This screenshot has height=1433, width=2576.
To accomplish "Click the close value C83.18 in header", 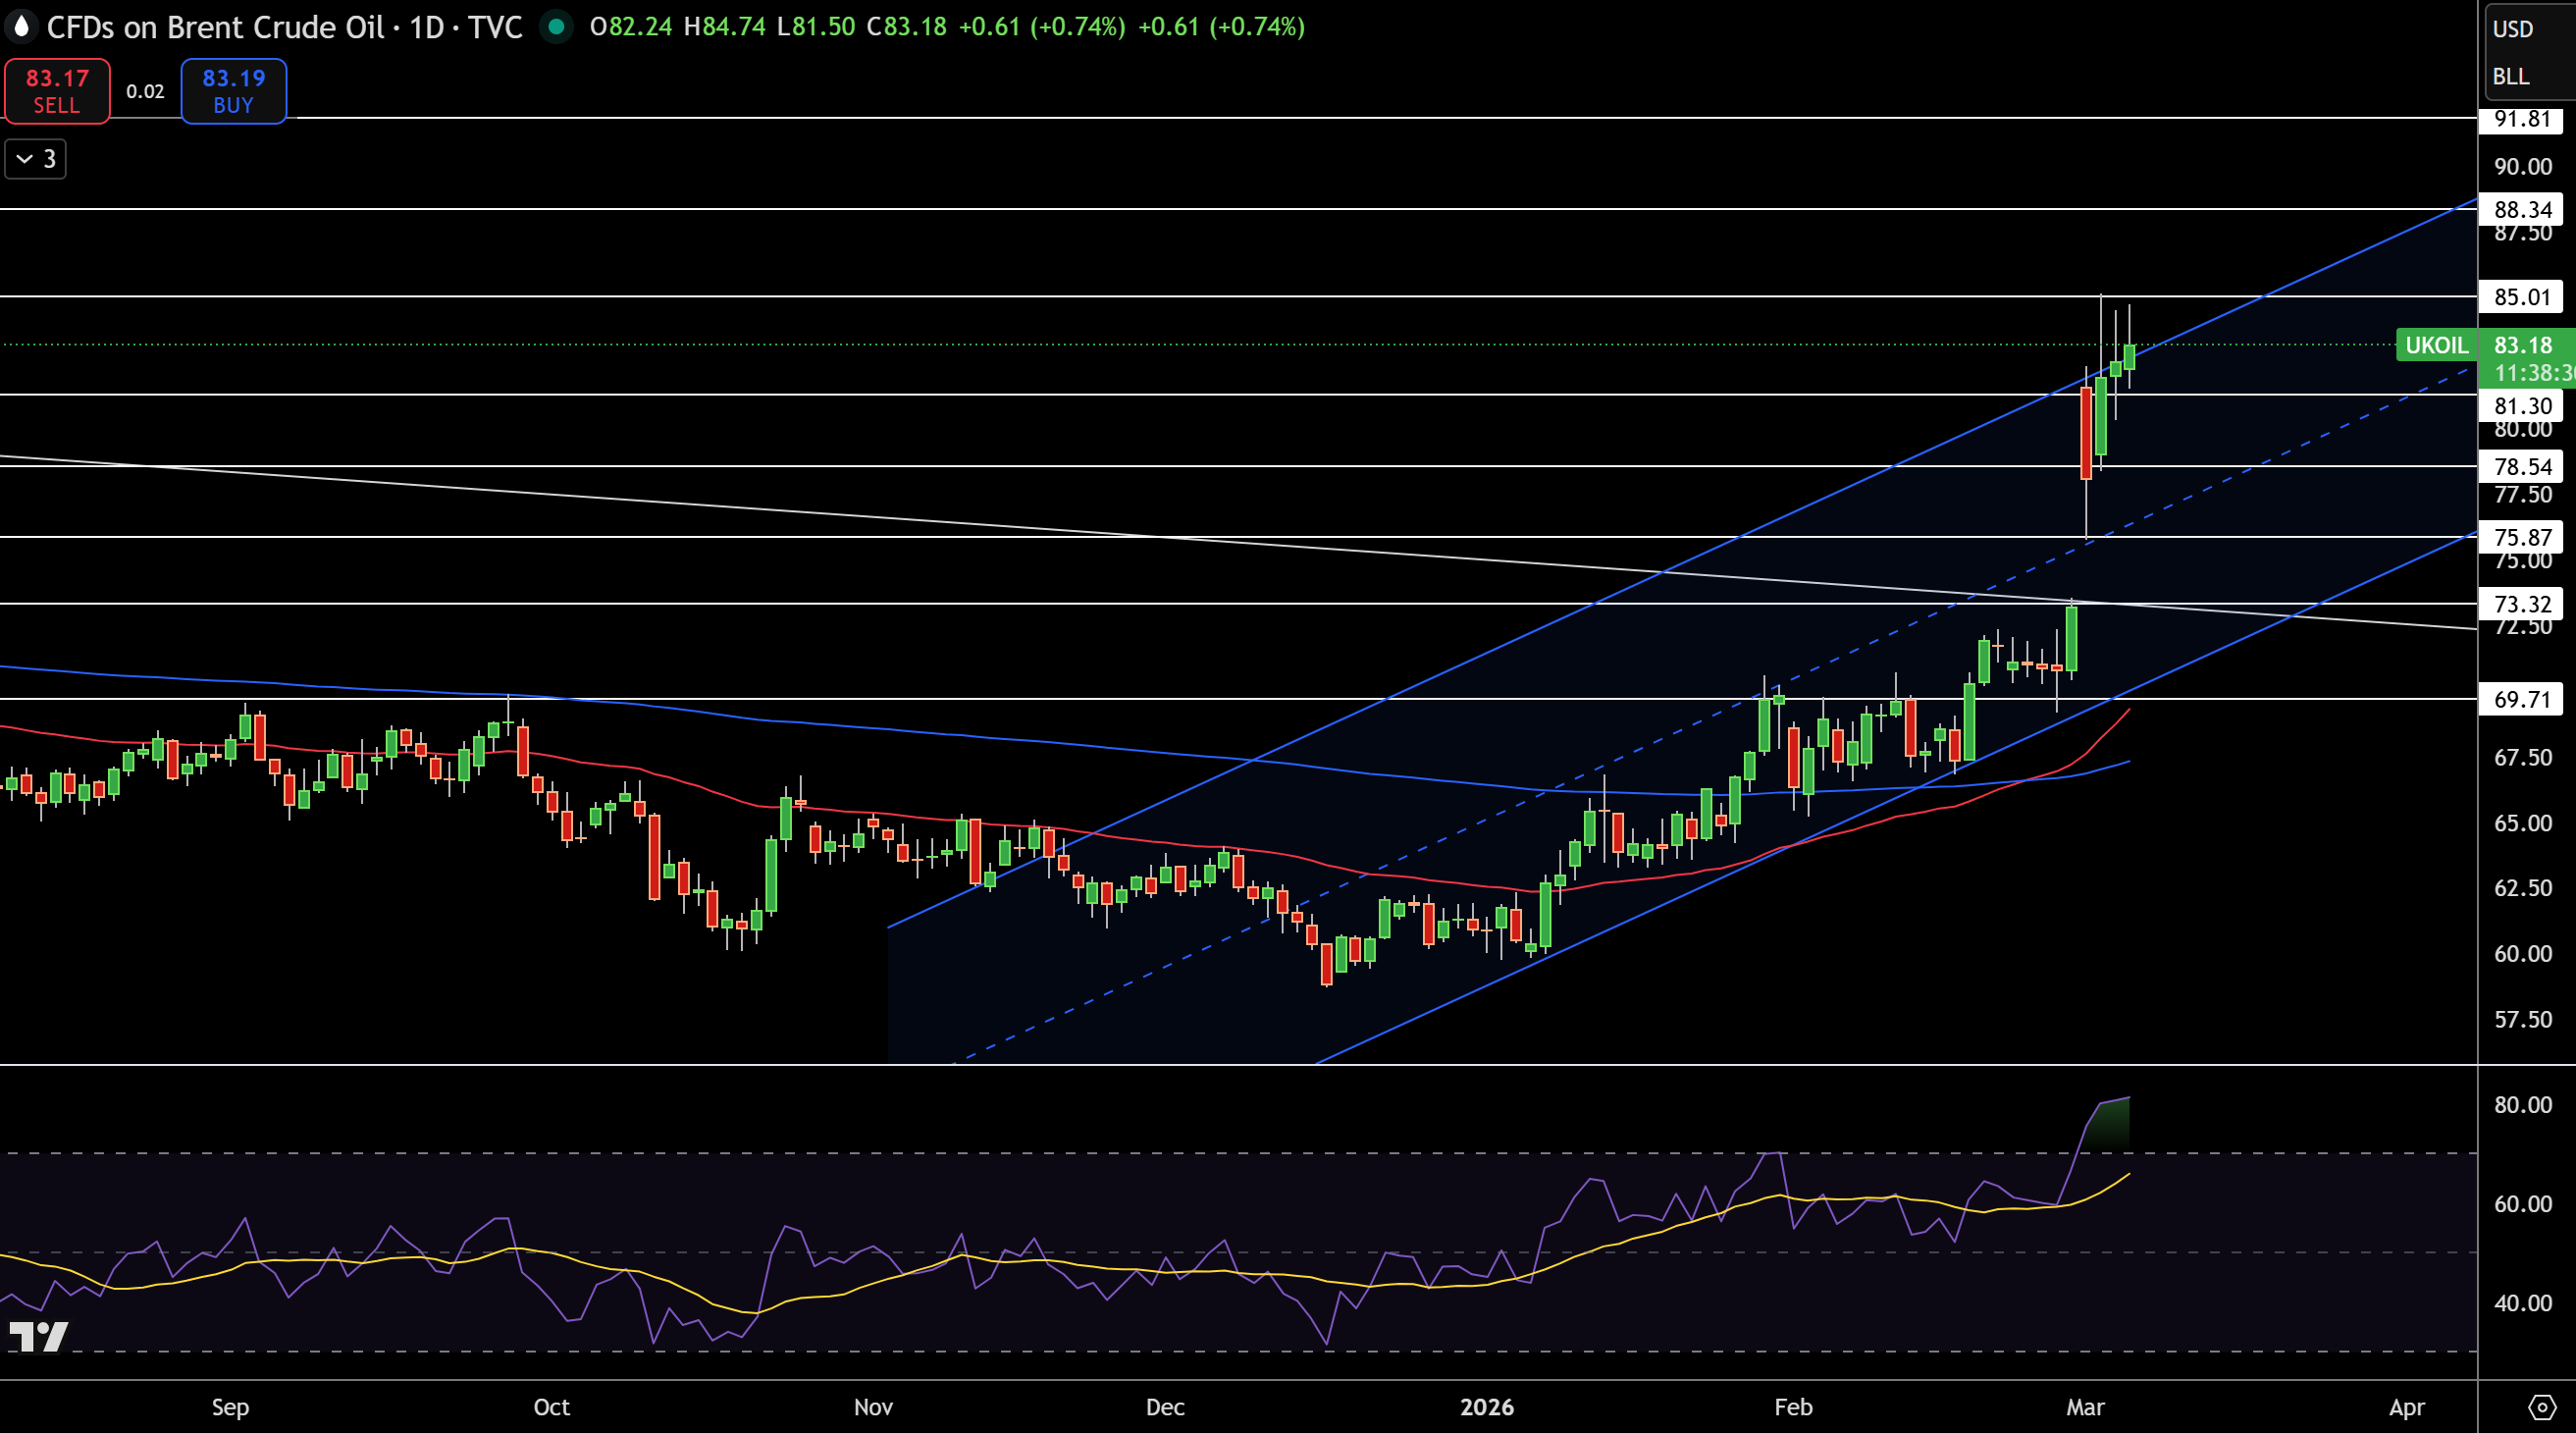I will (x=906, y=27).
